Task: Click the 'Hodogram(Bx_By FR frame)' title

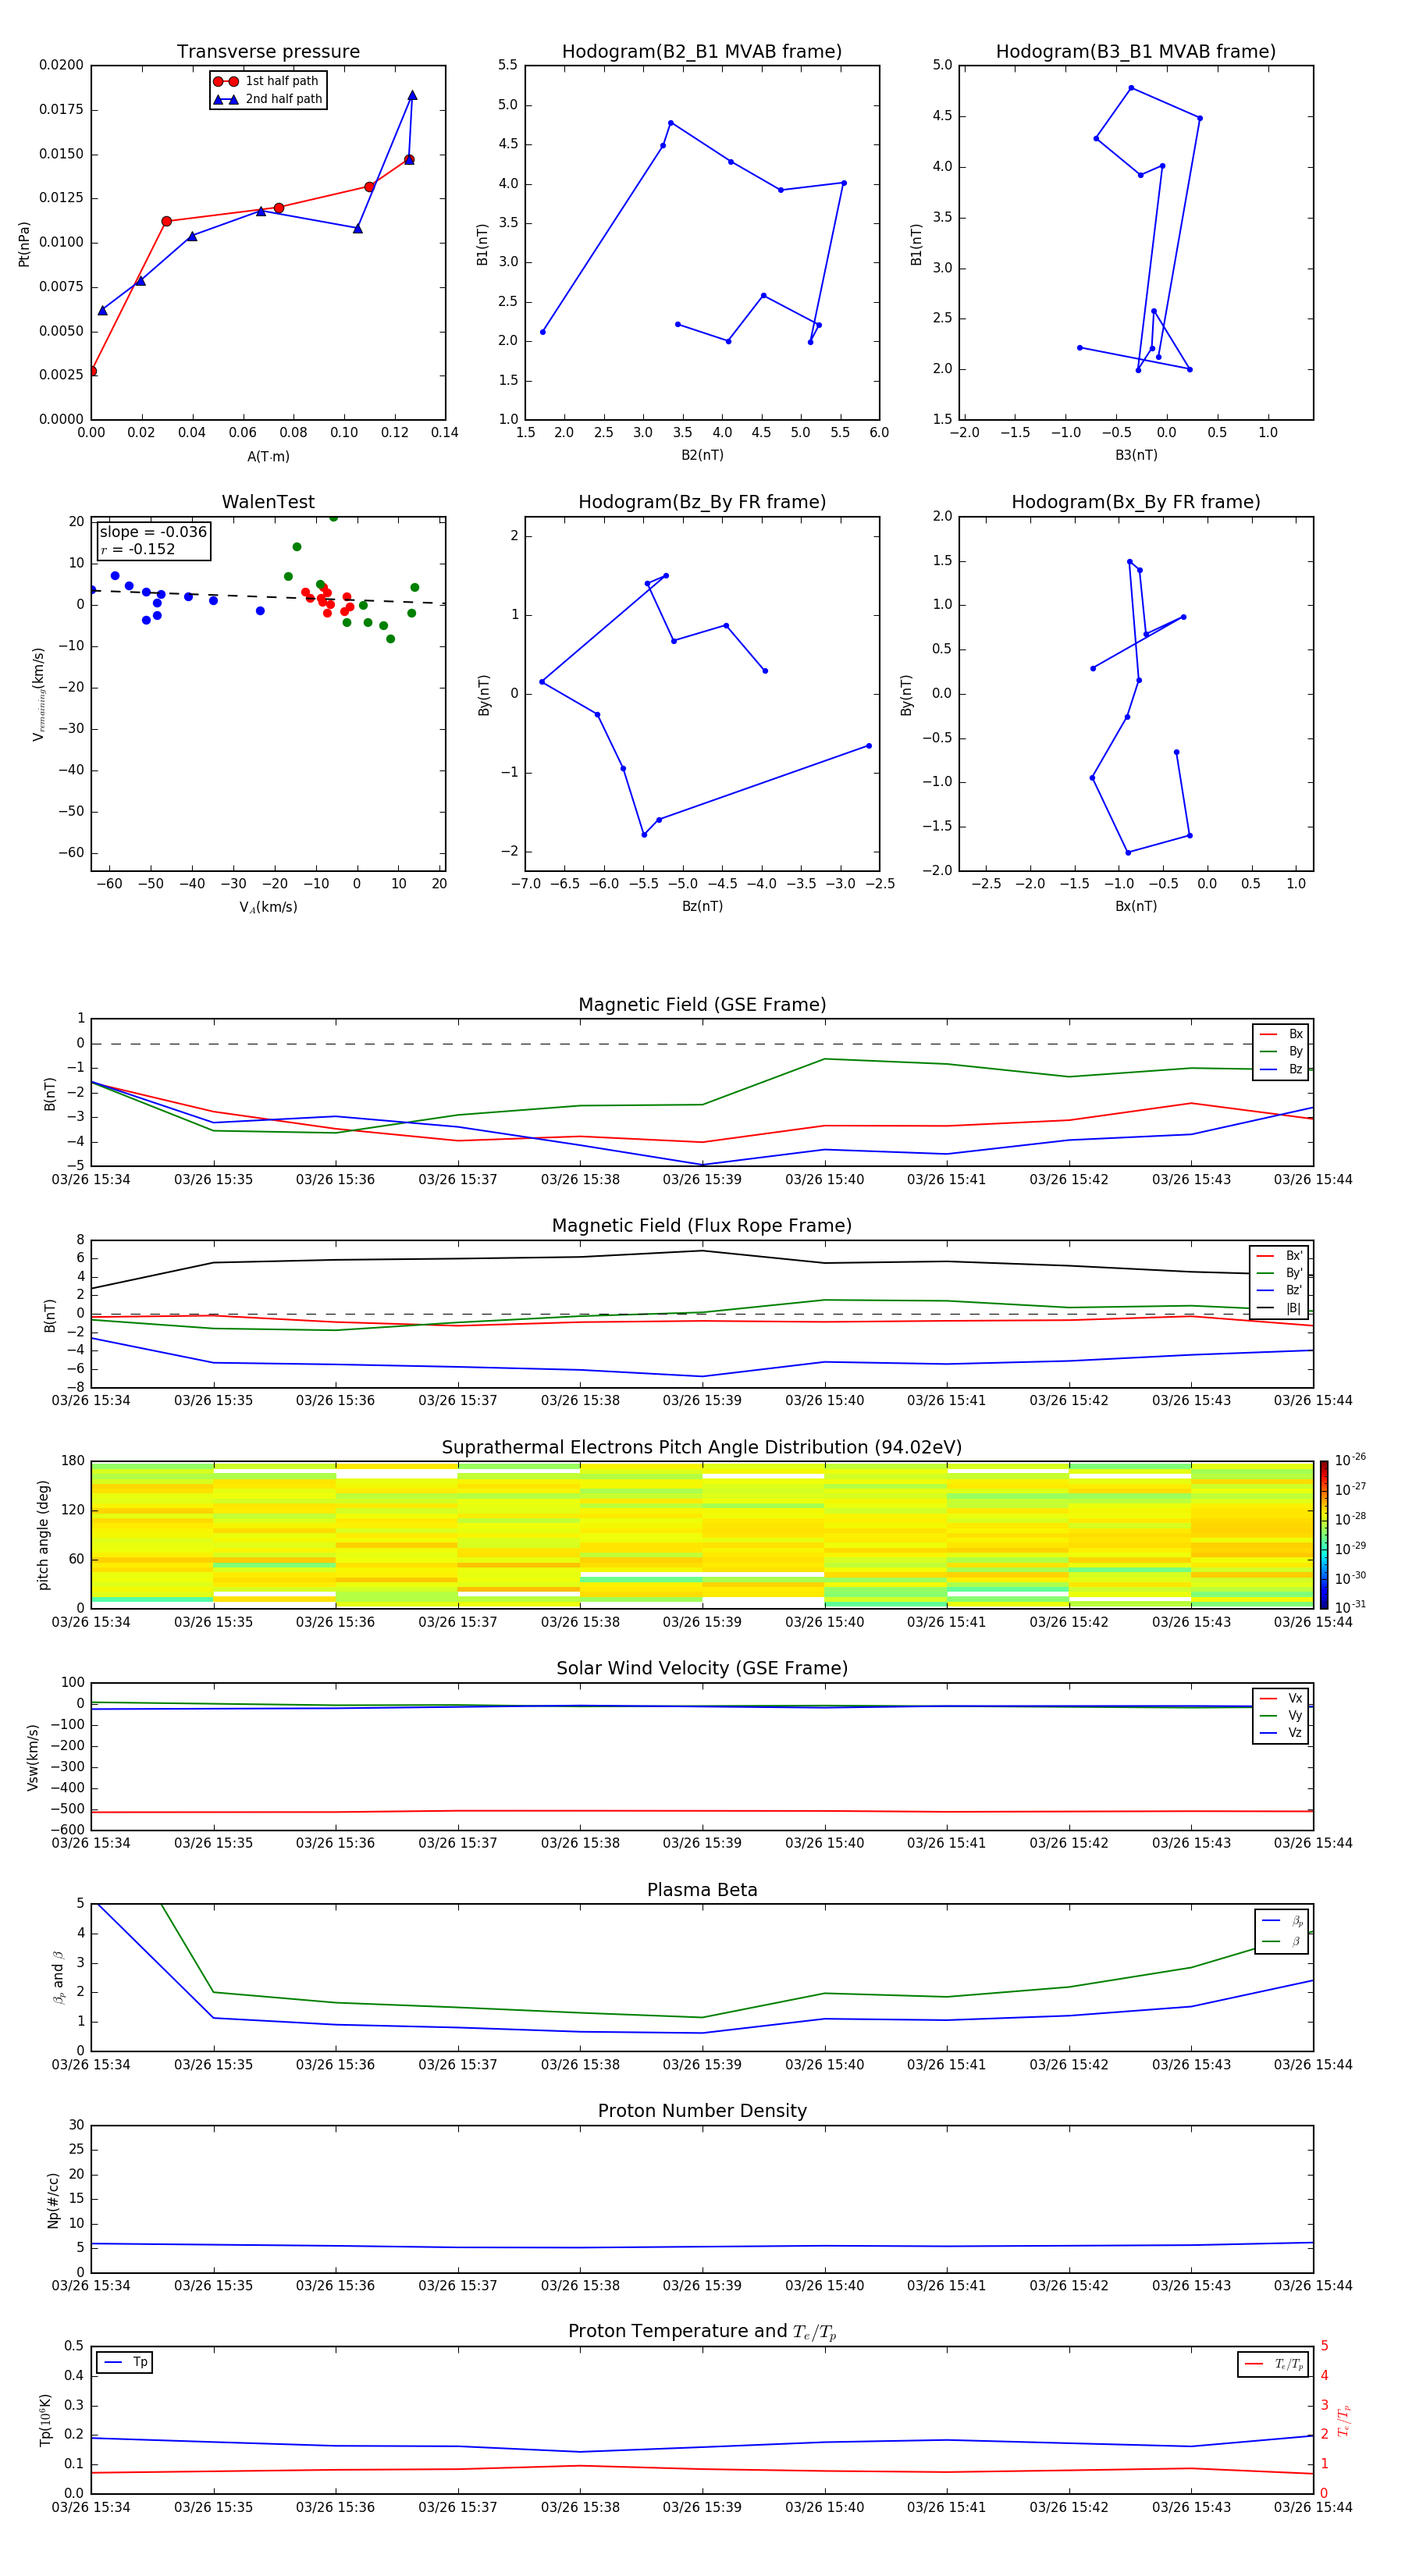Action: pyautogui.click(x=1136, y=502)
